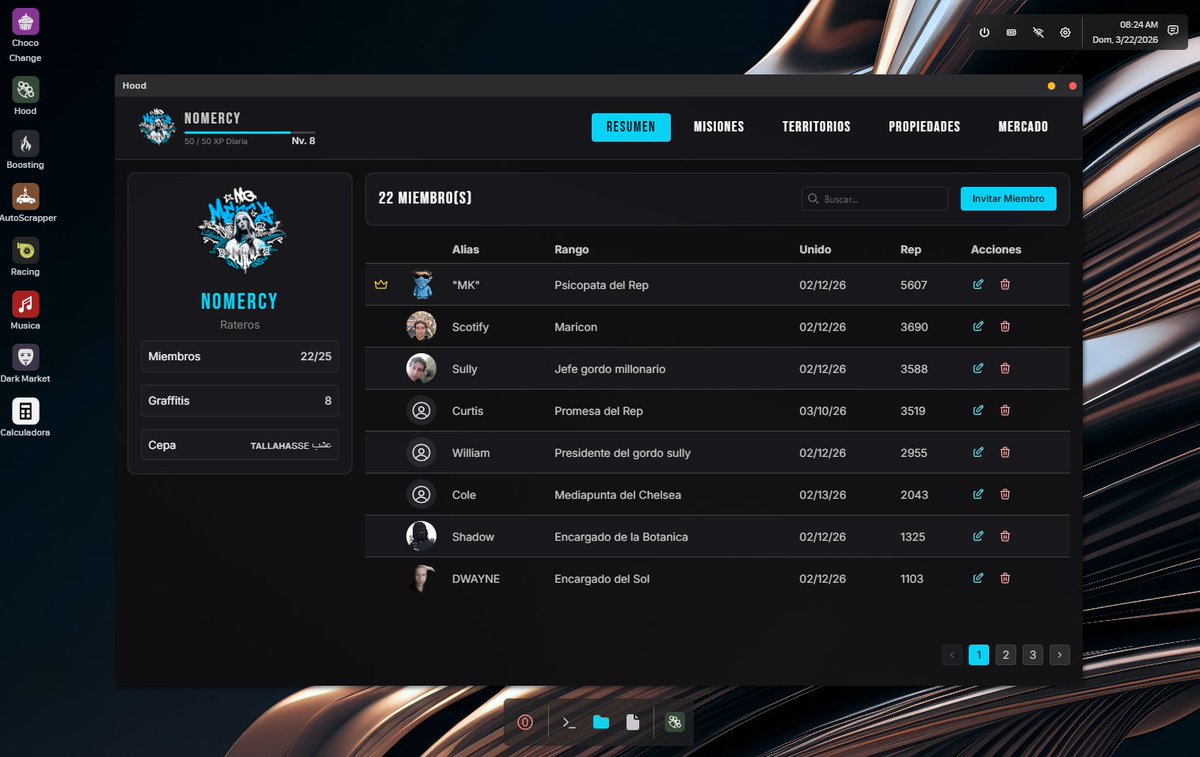Edit member Cole

click(x=978, y=495)
